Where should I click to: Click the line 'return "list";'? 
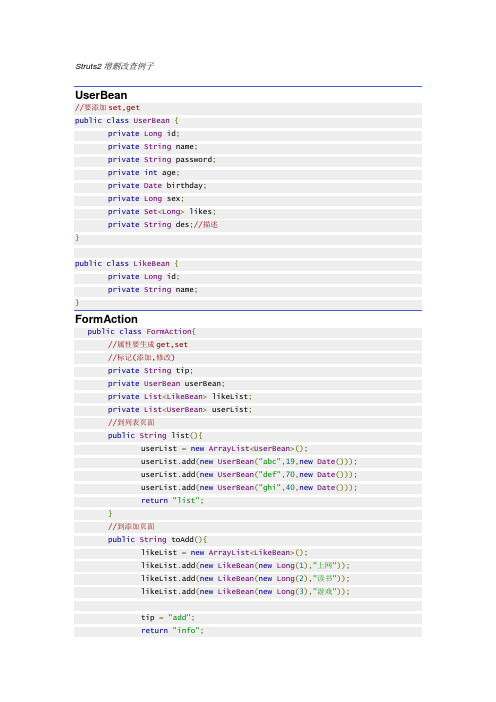tap(172, 500)
